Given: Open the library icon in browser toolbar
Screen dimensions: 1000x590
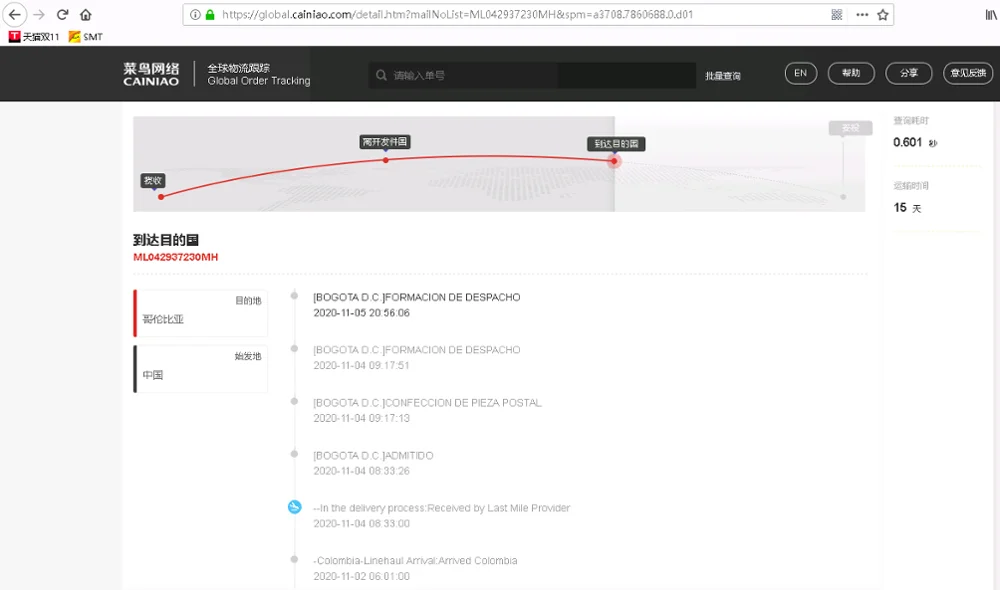Looking at the screenshot, I should (x=991, y=14).
